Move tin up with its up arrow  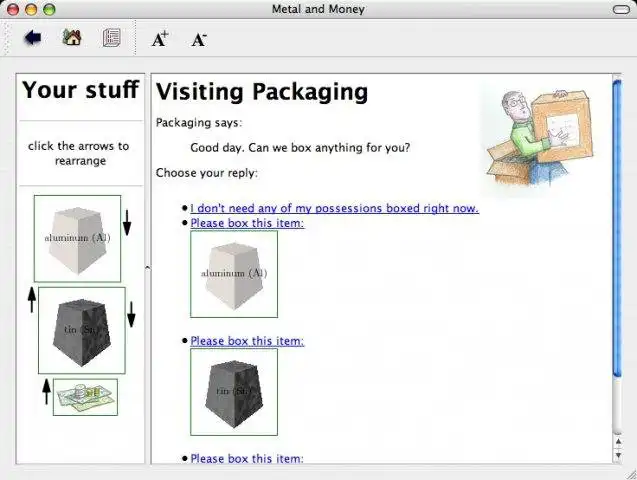click(x=32, y=300)
